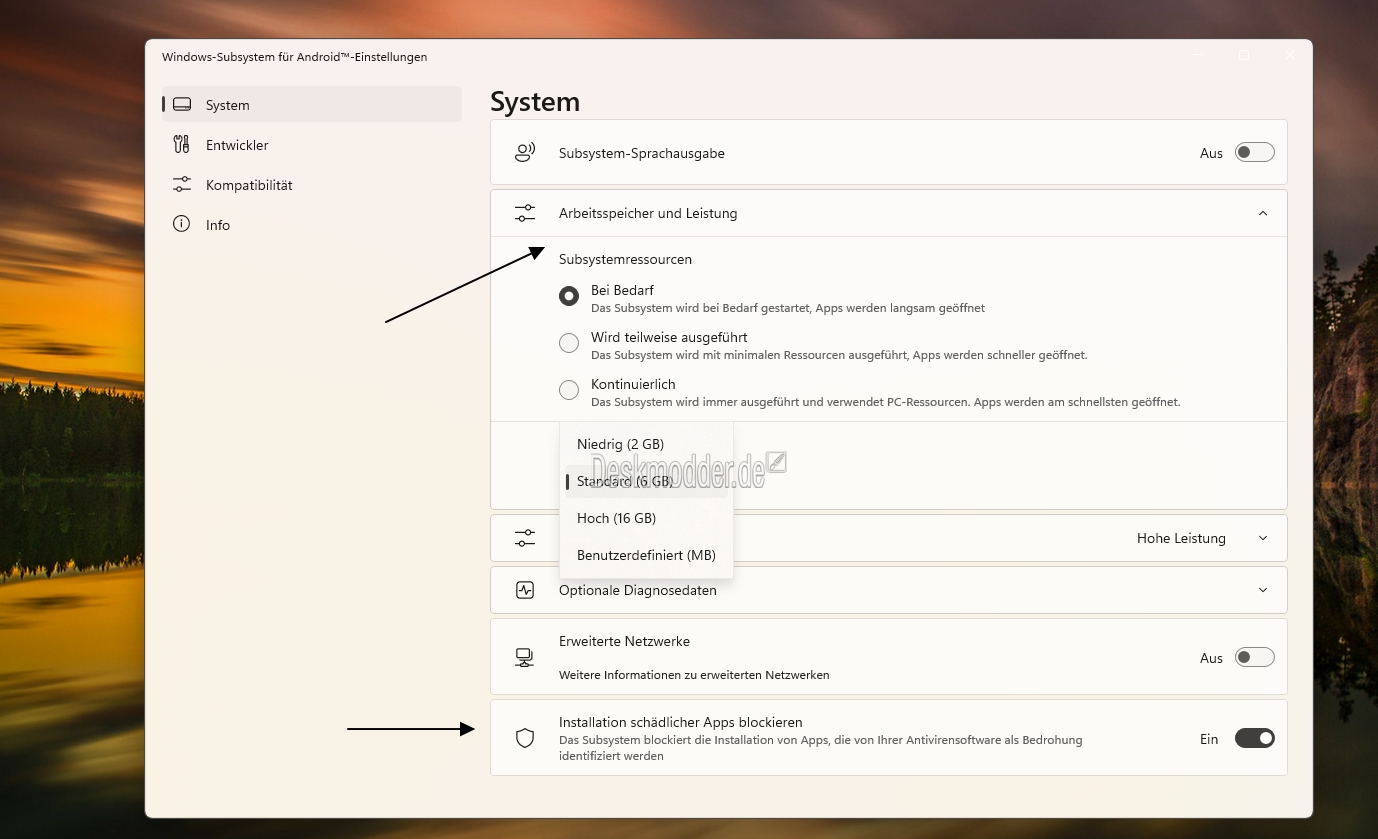Image resolution: width=1378 pixels, height=839 pixels.
Task: Select Wird teilweise ausgeführt radio option
Action: 569,343
